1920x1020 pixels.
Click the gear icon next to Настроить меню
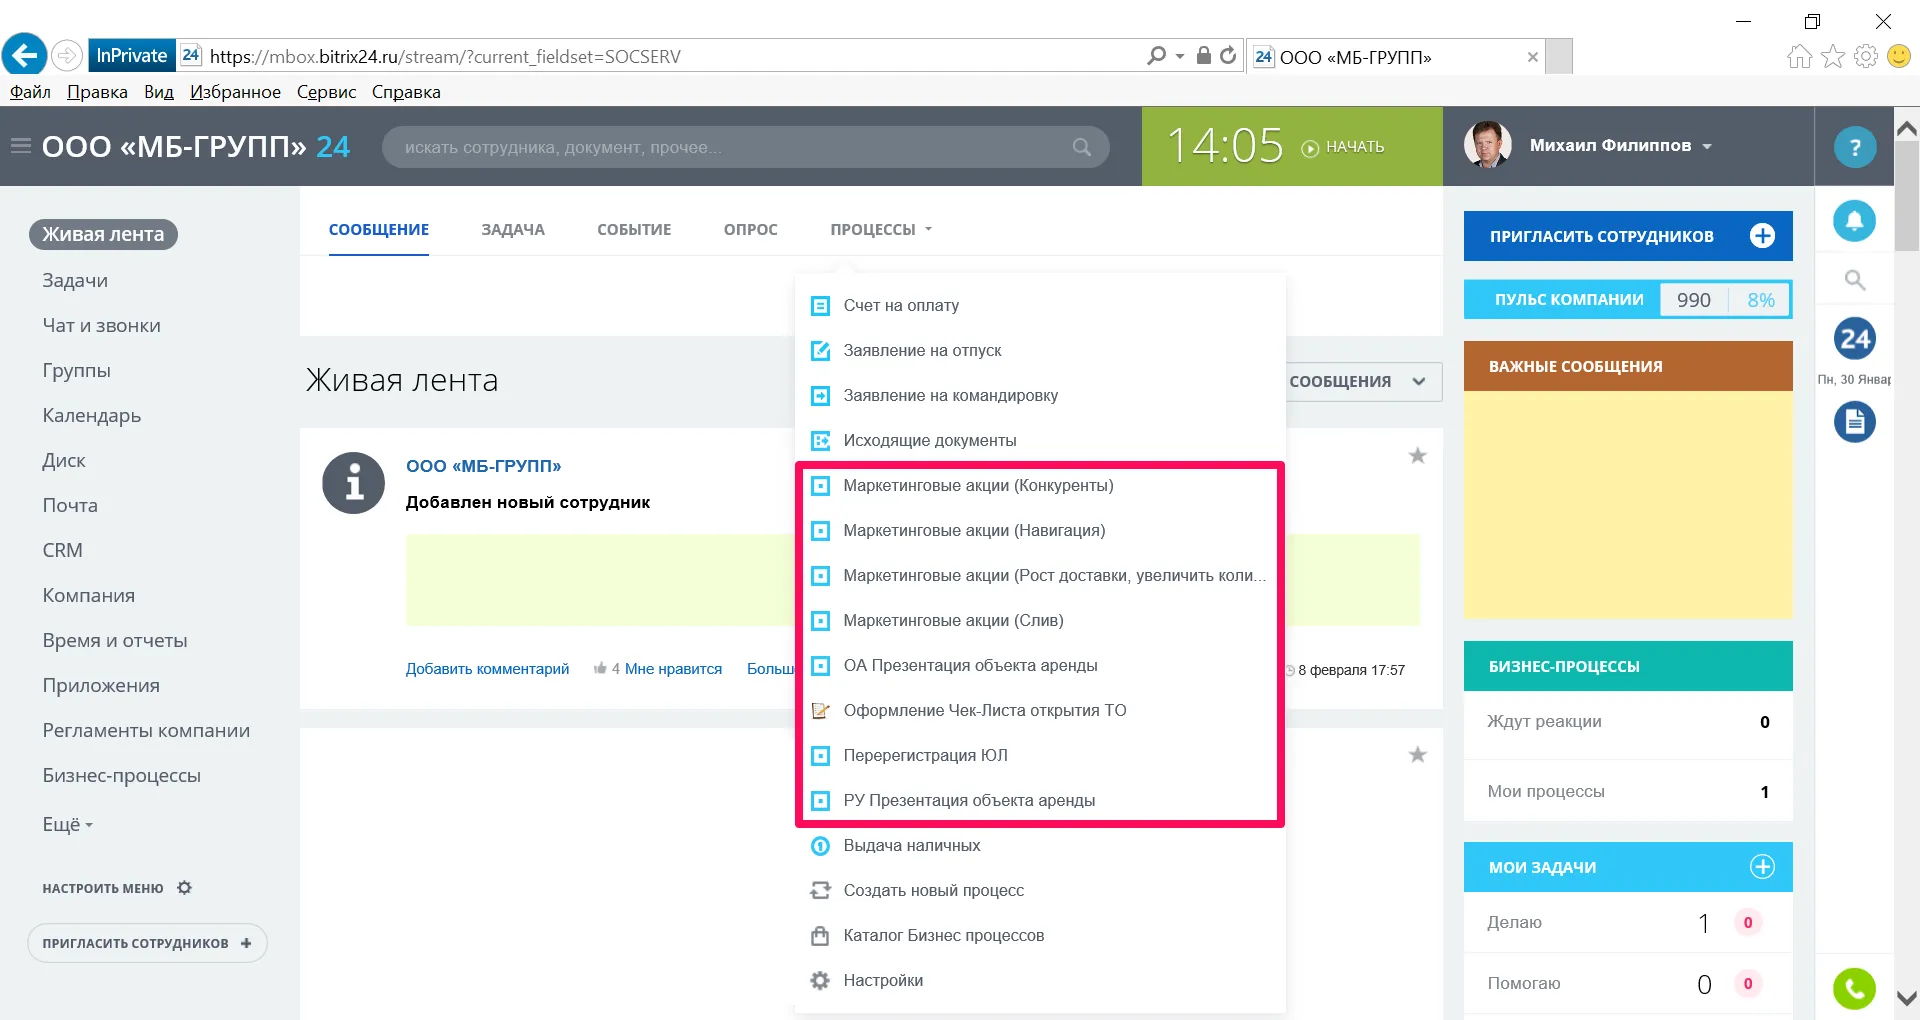(184, 888)
